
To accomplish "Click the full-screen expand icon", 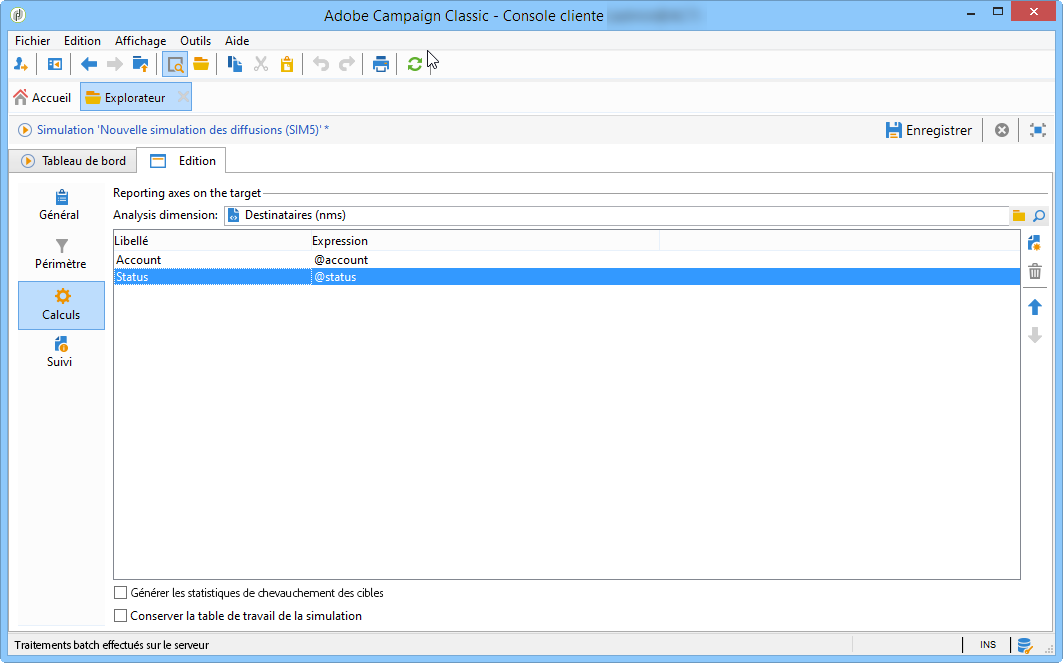I will (x=1037, y=130).
